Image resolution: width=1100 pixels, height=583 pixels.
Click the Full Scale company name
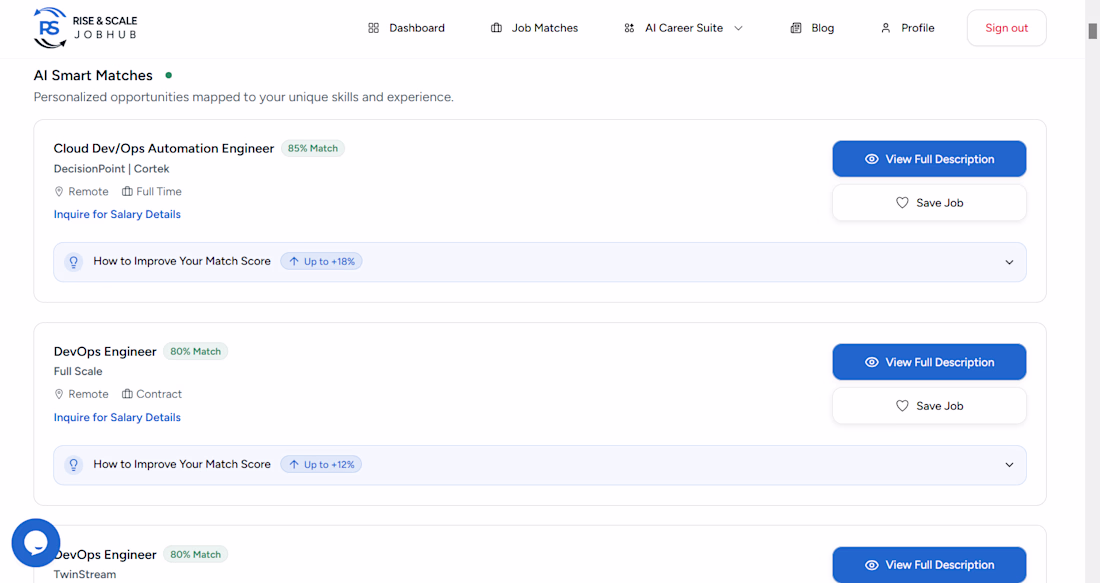(78, 371)
